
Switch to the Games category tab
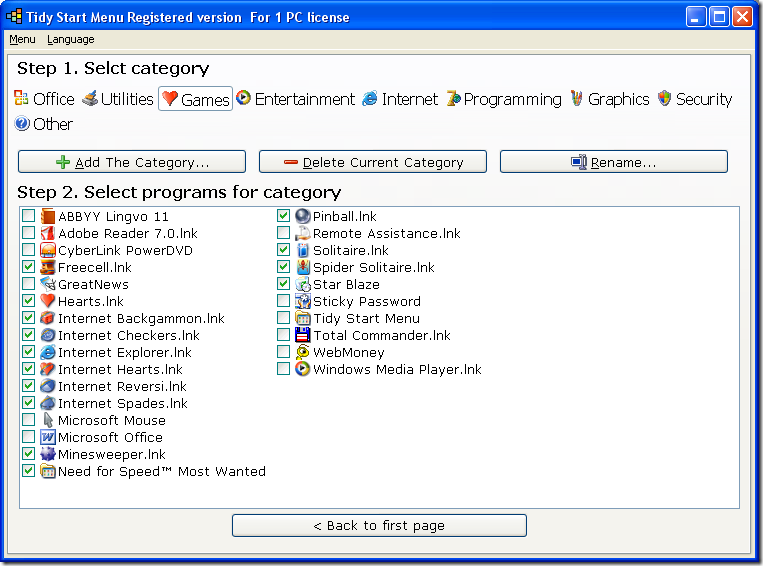[196, 99]
